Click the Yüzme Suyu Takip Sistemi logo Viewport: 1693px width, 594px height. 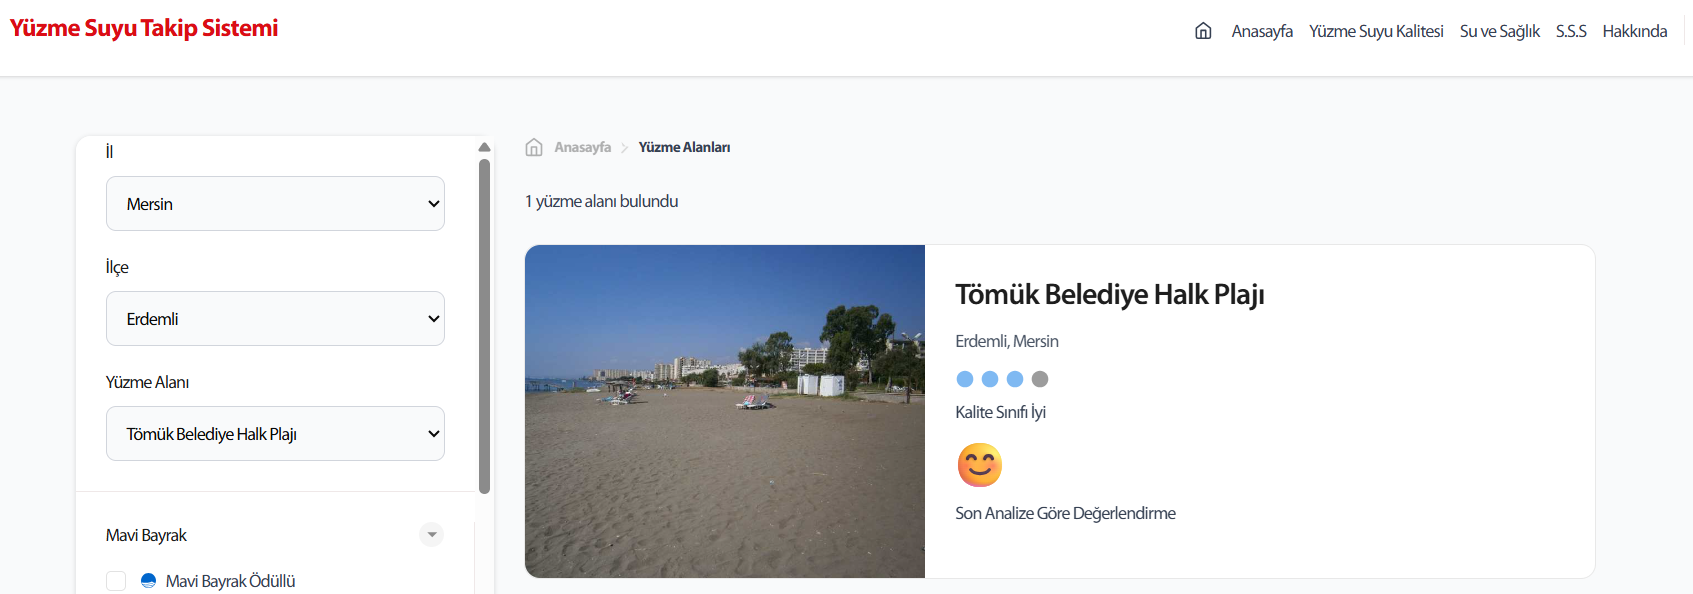pyautogui.click(x=144, y=28)
